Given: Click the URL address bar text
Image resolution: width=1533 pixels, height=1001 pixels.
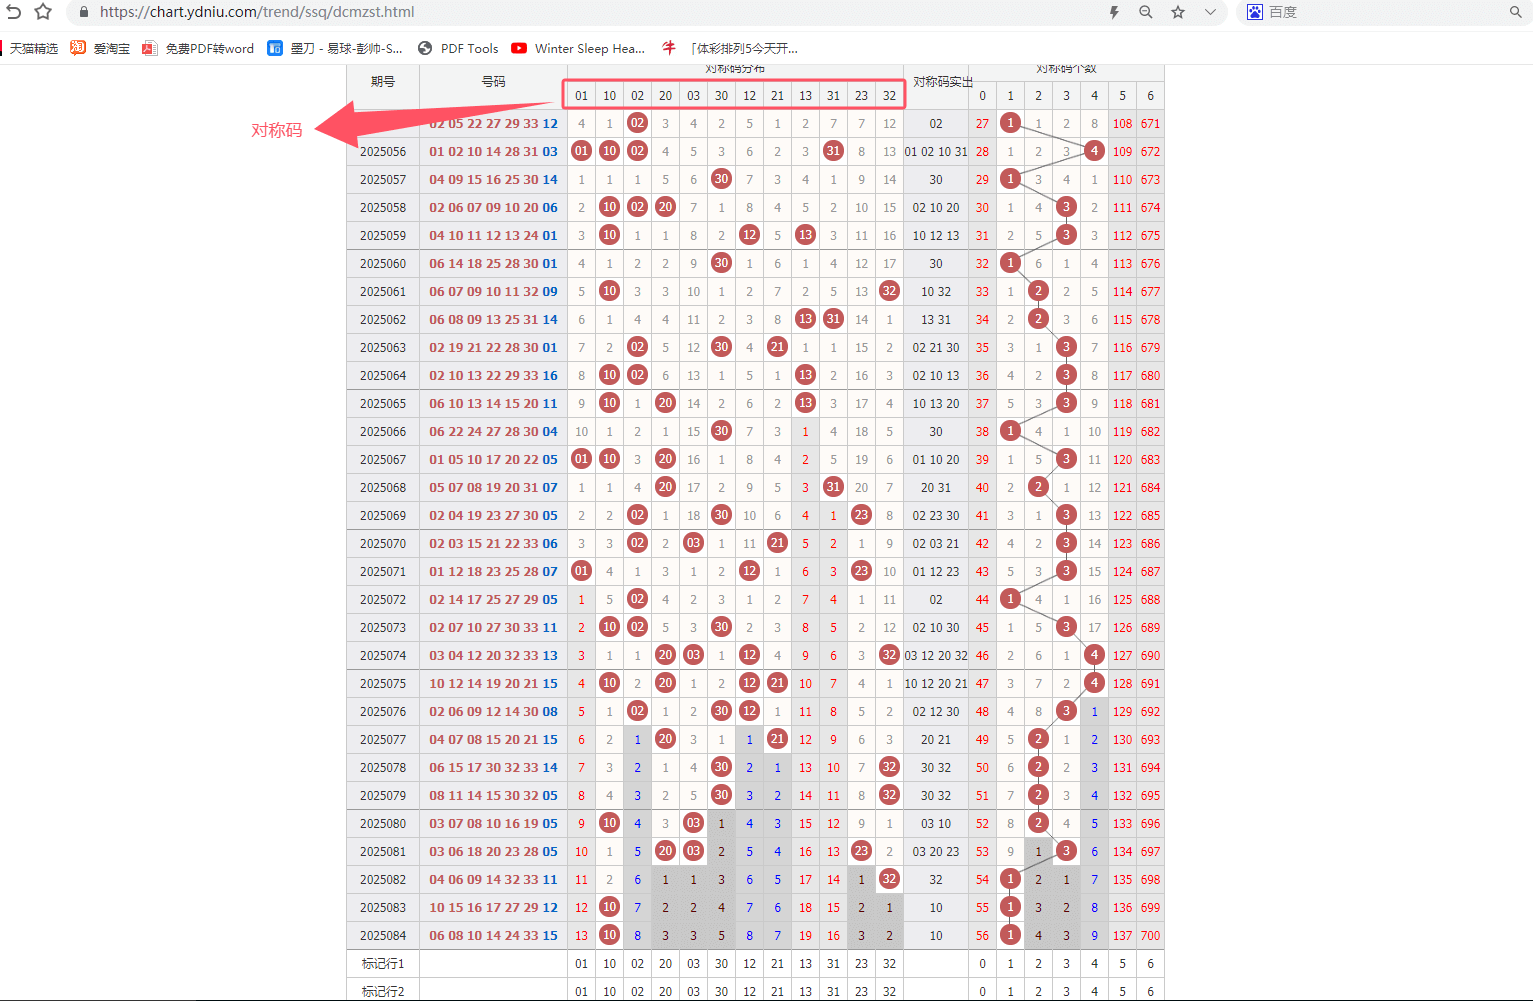Looking at the screenshot, I should pyautogui.click(x=257, y=12).
